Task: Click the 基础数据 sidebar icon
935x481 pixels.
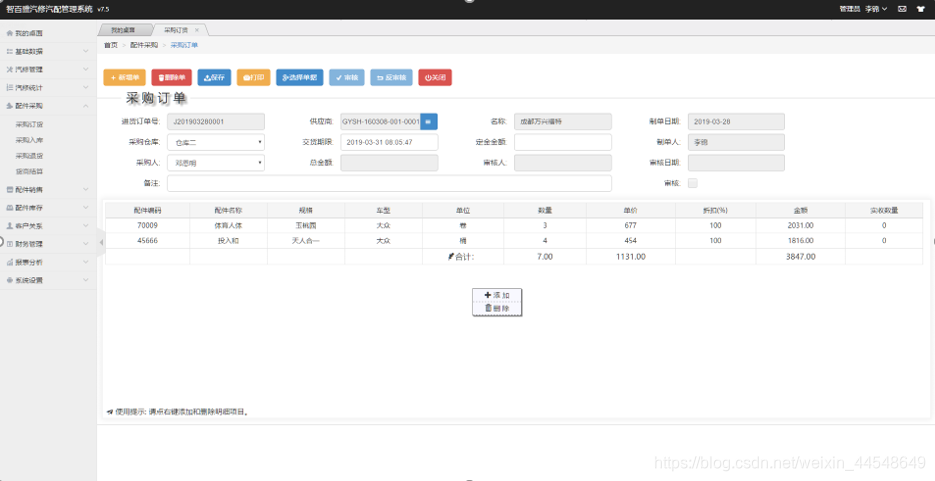Action: click(x=9, y=51)
